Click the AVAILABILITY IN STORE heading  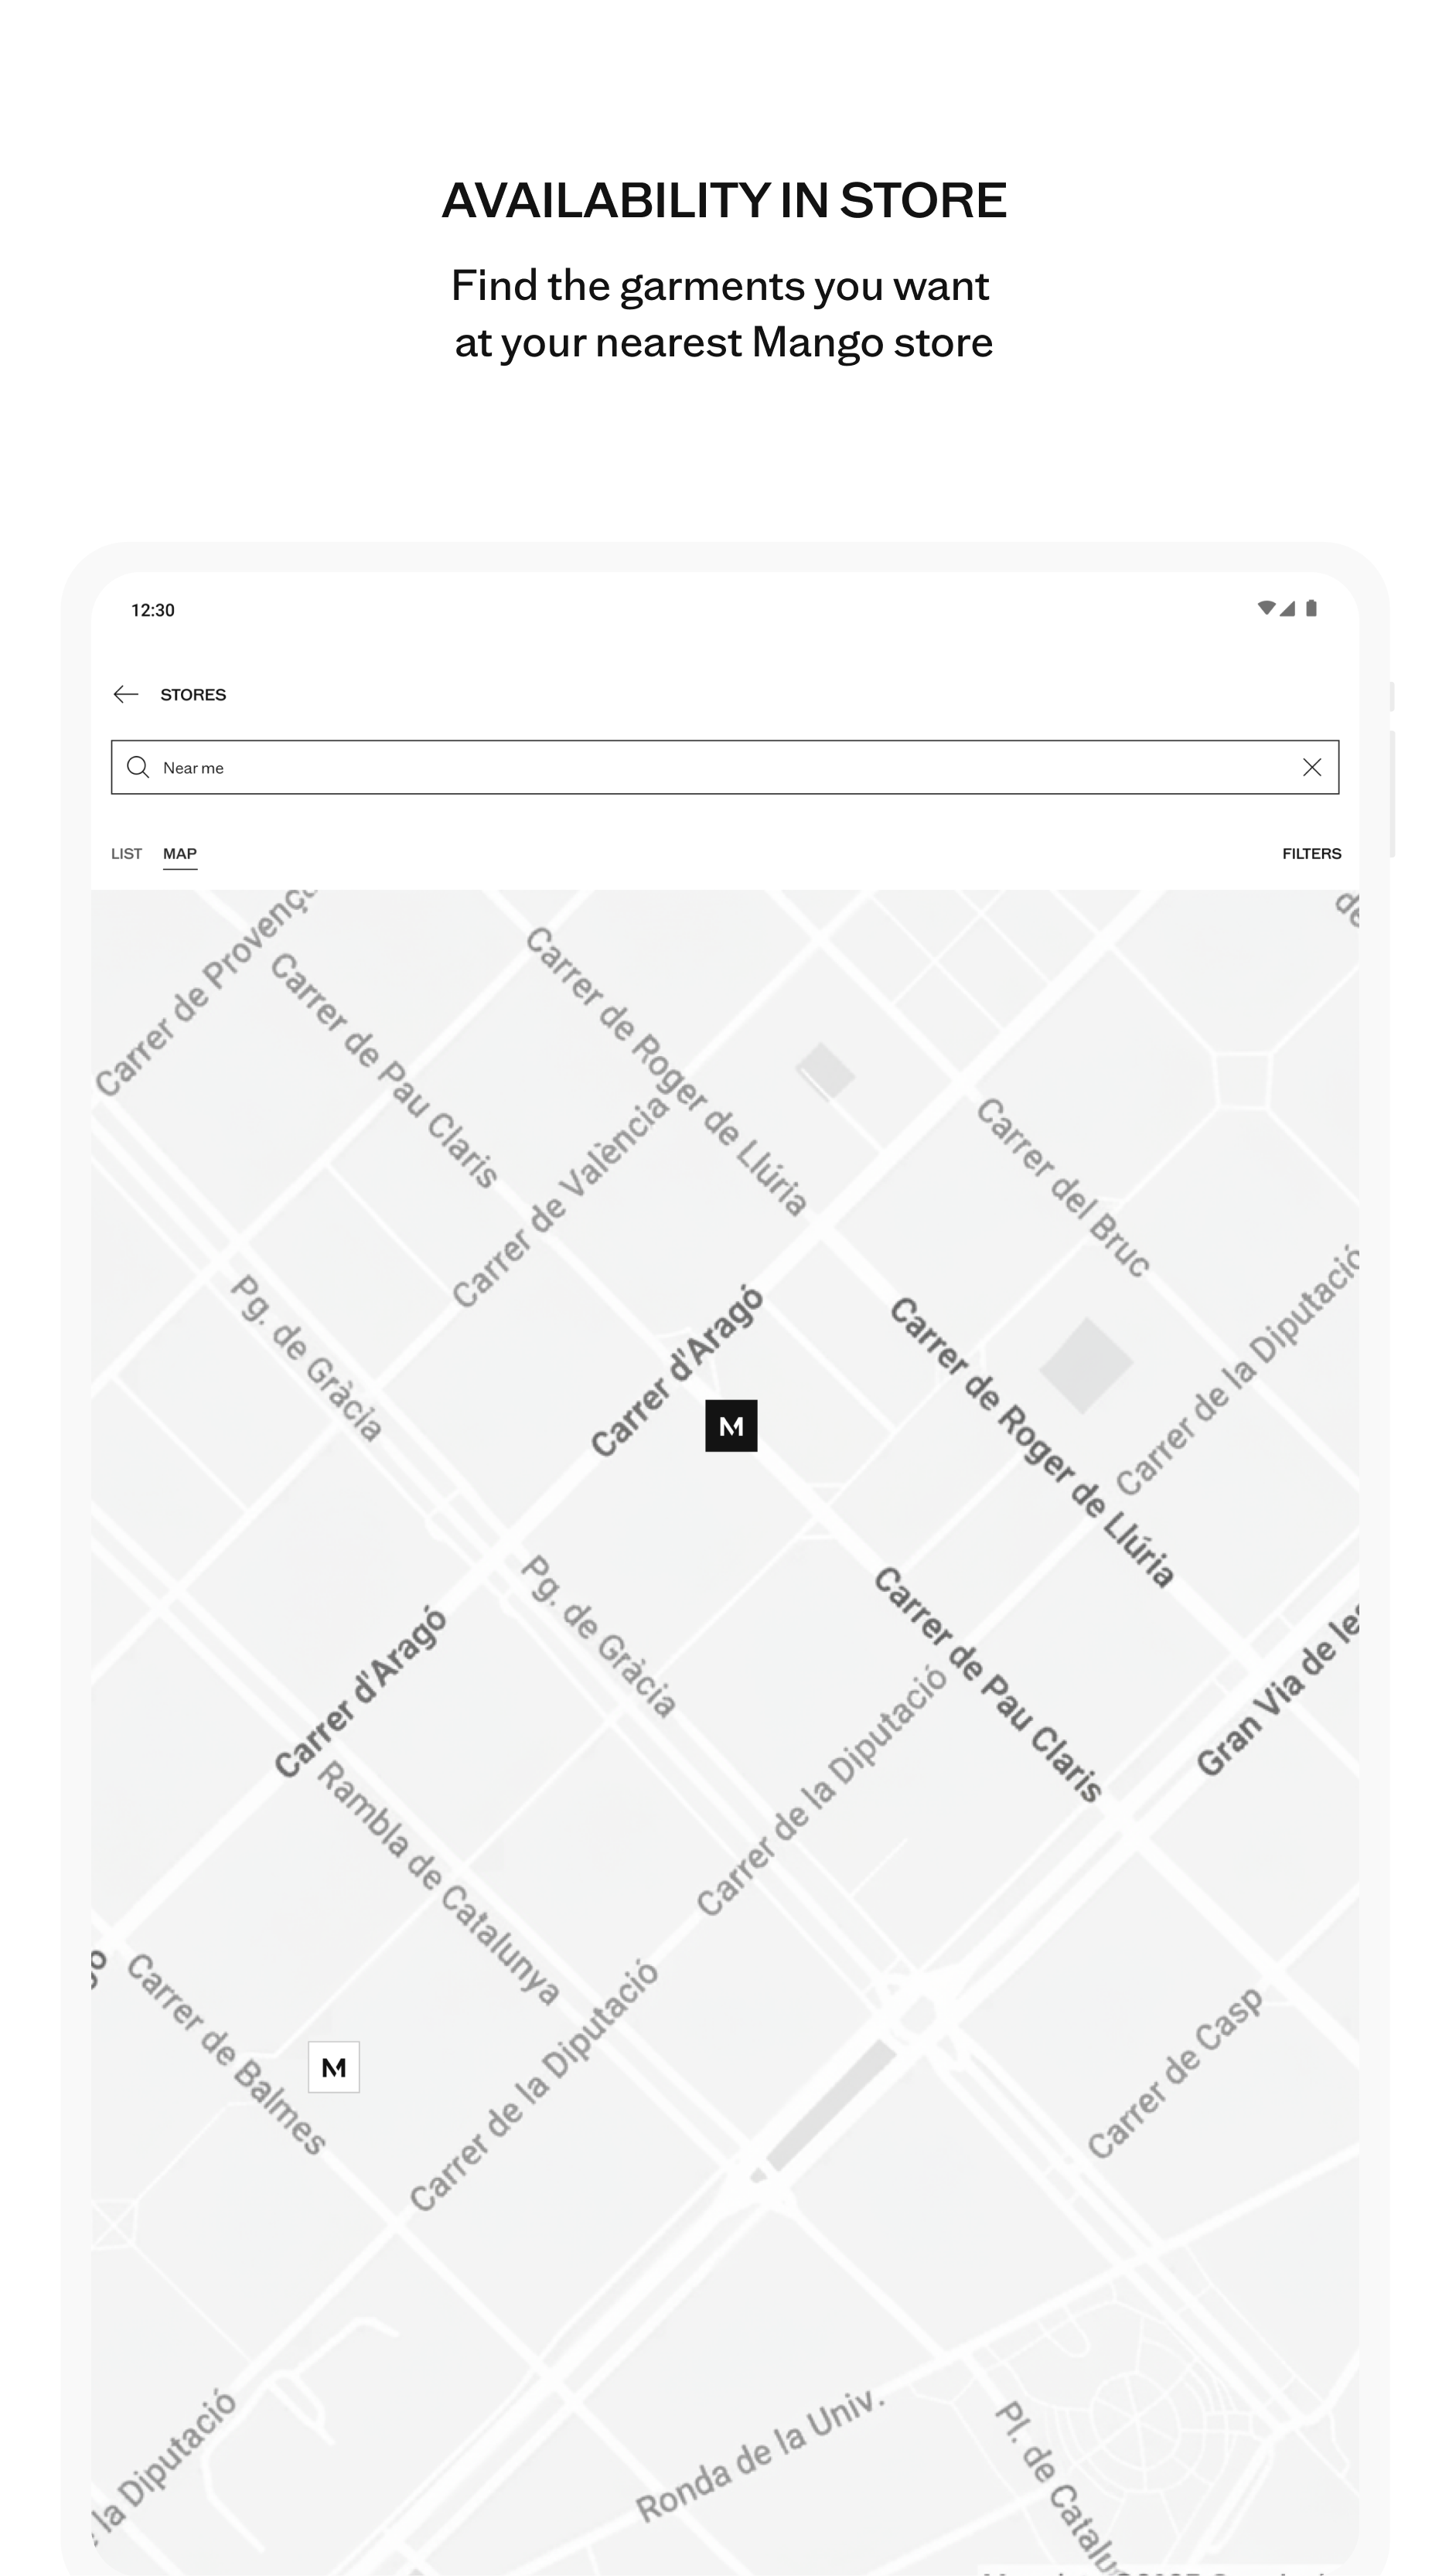coord(724,200)
